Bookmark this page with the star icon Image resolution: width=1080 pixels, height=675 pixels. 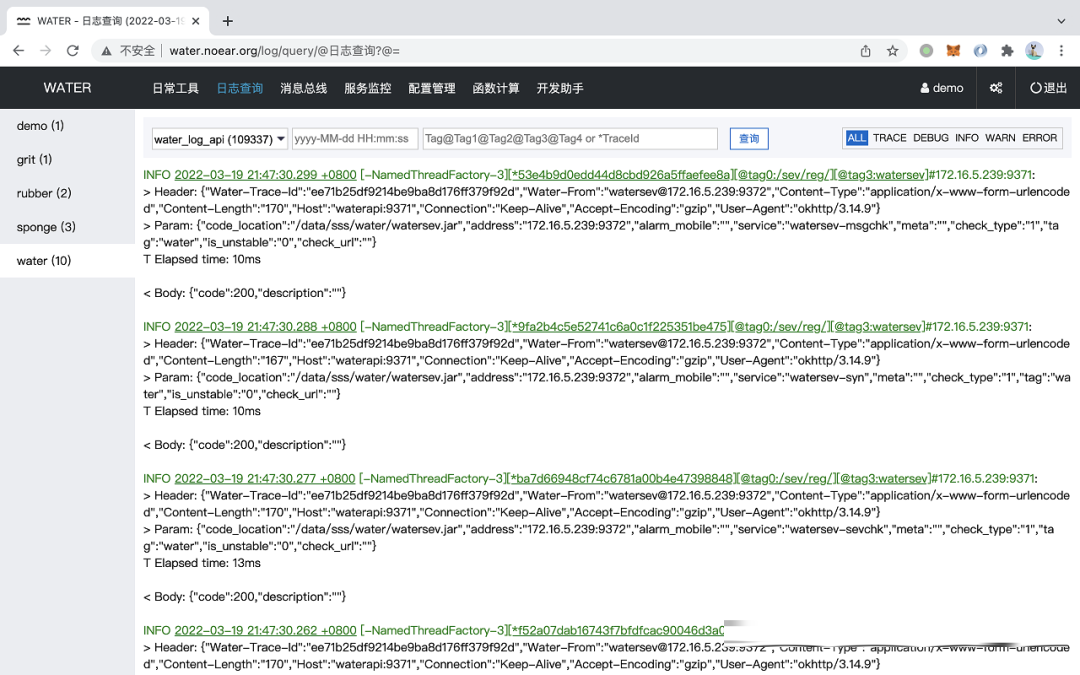point(892,51)
